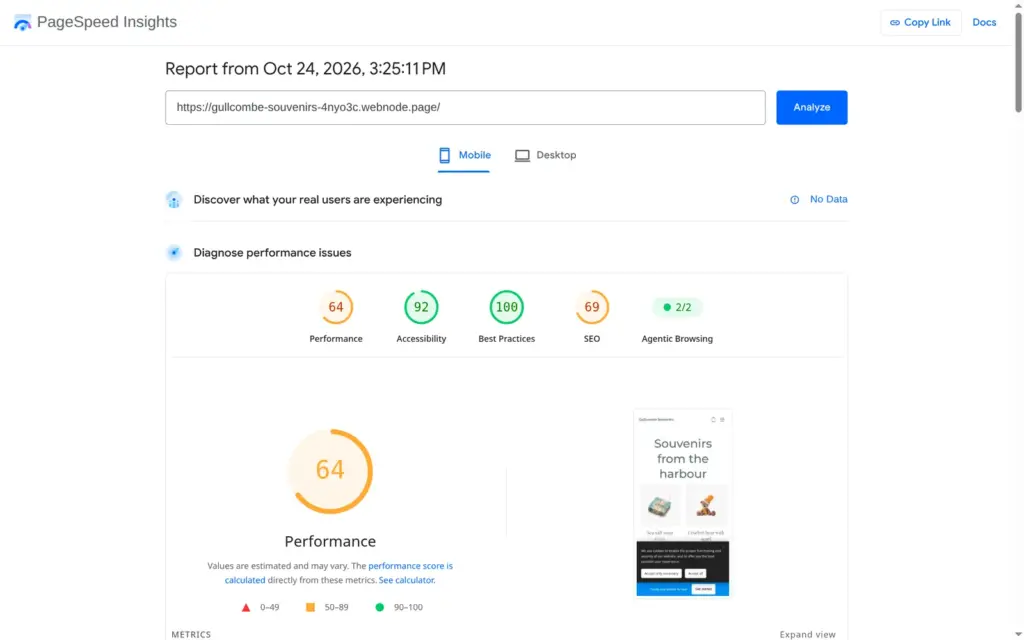The height and width of the screenshot is (640, 1024).
Task: Open the performance score is calculated link
Action: (339, 573)
